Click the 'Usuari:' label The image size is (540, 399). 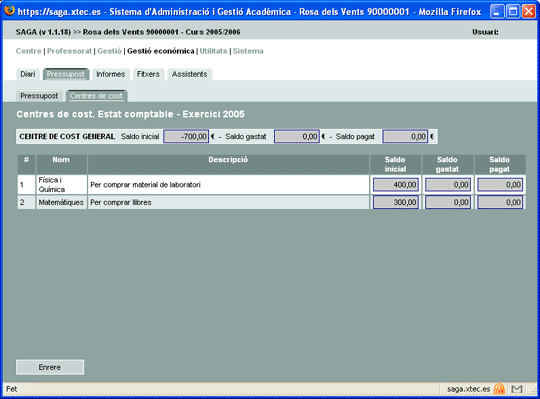(x=485, y=32)
